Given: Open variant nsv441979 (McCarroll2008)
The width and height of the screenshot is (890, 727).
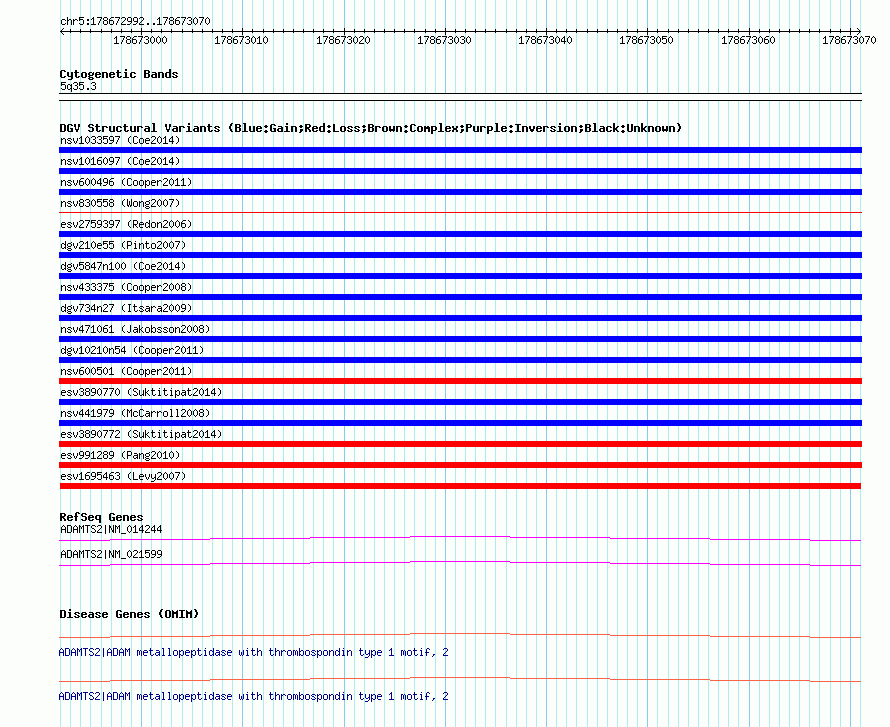Looking at the screenshot, I should coord(135,413).
